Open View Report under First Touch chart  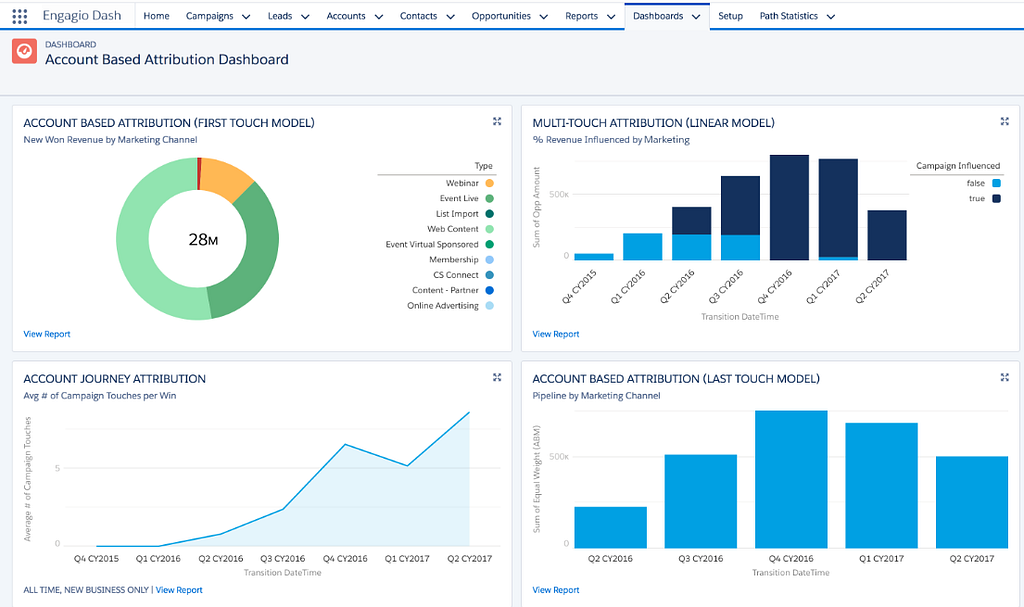[47, 334]
